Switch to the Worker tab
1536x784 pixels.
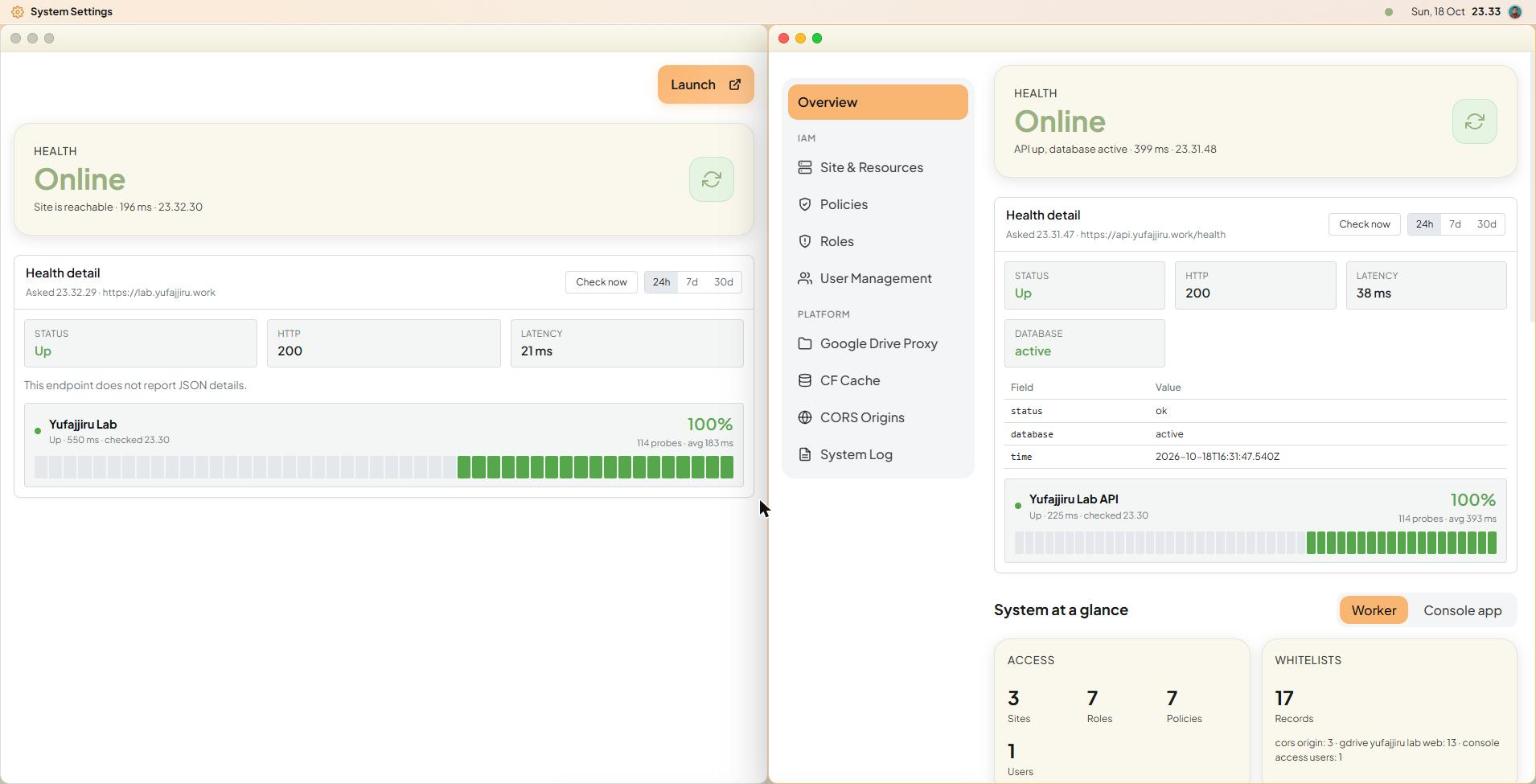coord(1373,610)
